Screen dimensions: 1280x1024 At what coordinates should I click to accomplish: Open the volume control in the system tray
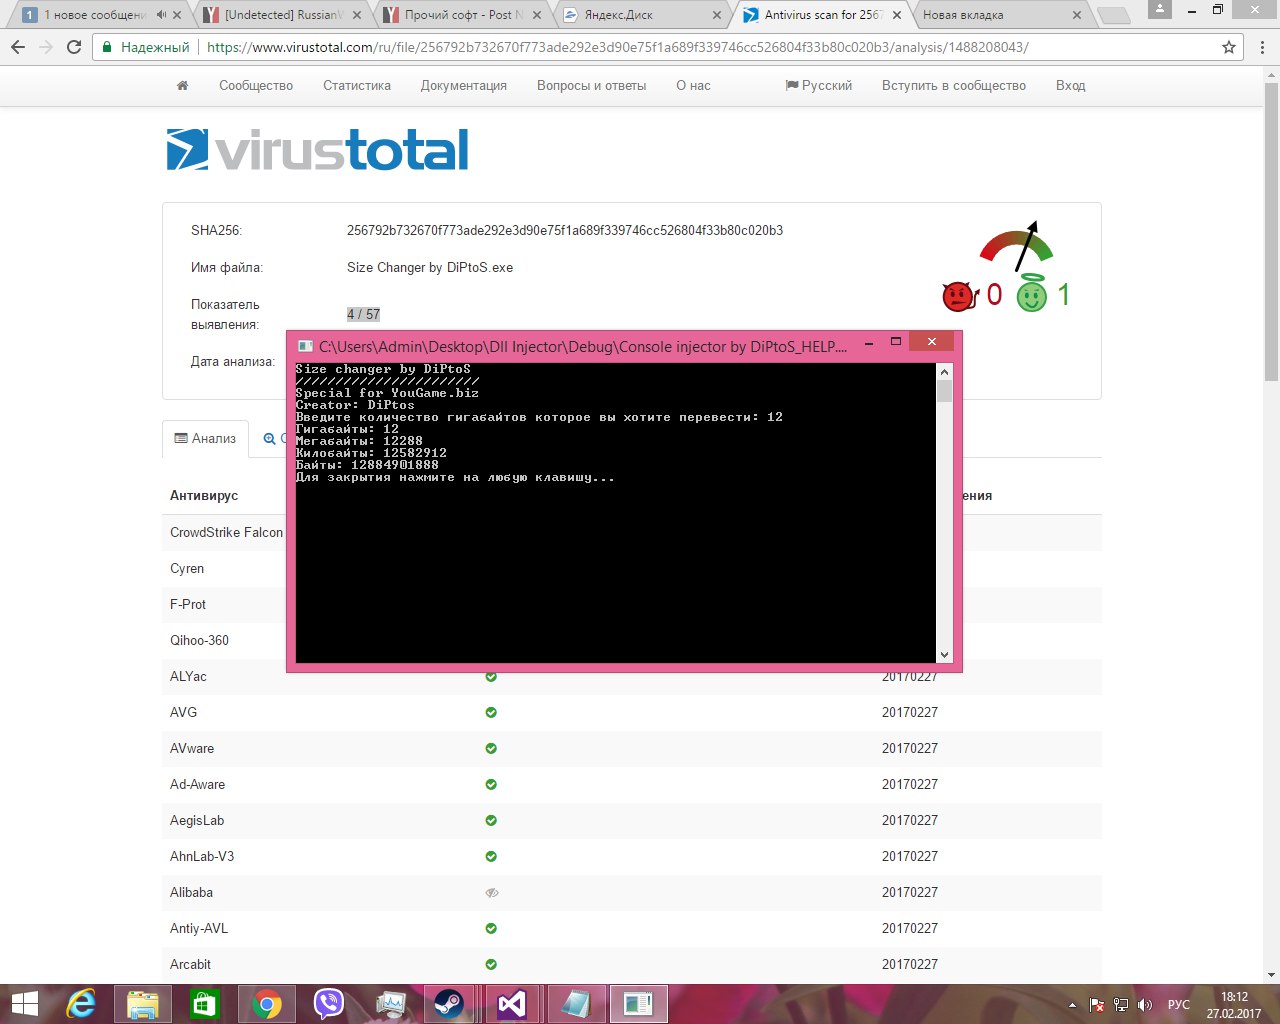1145,1005
